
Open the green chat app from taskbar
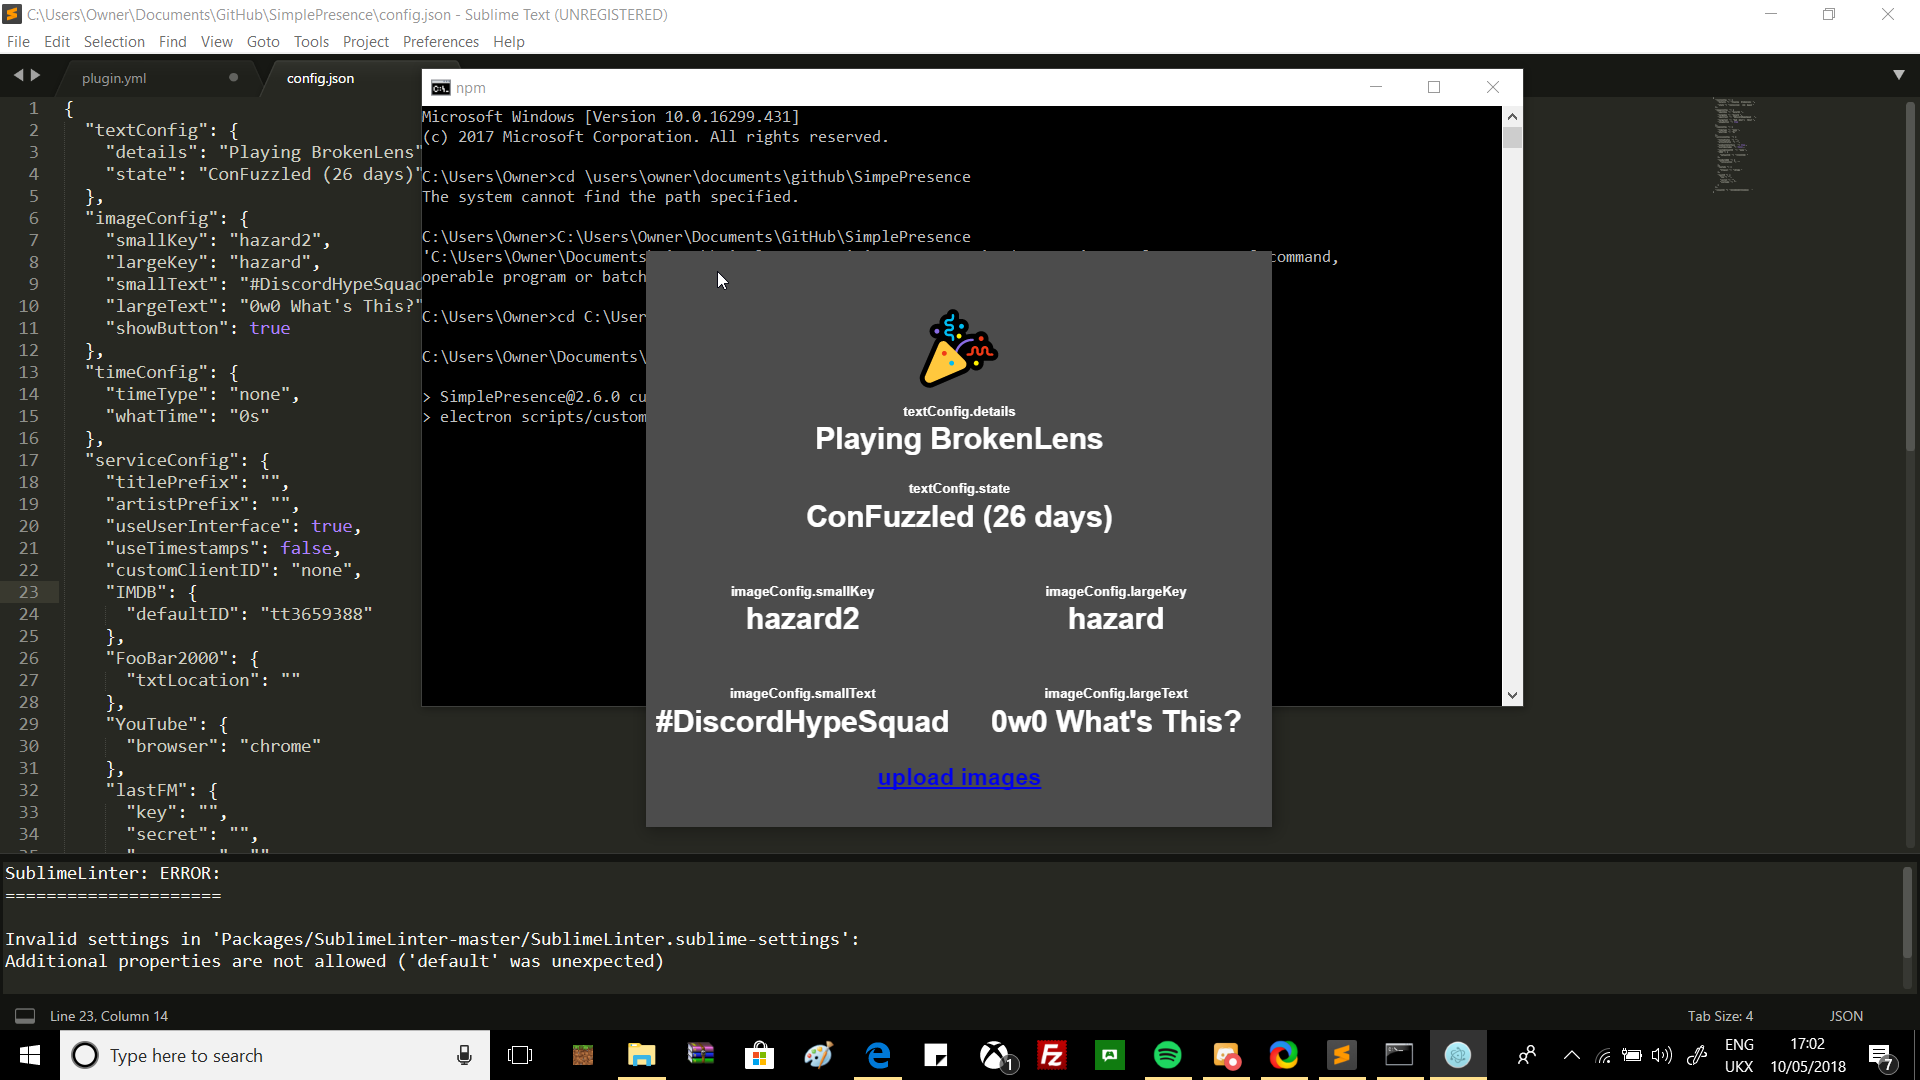pos(1110,1055)
